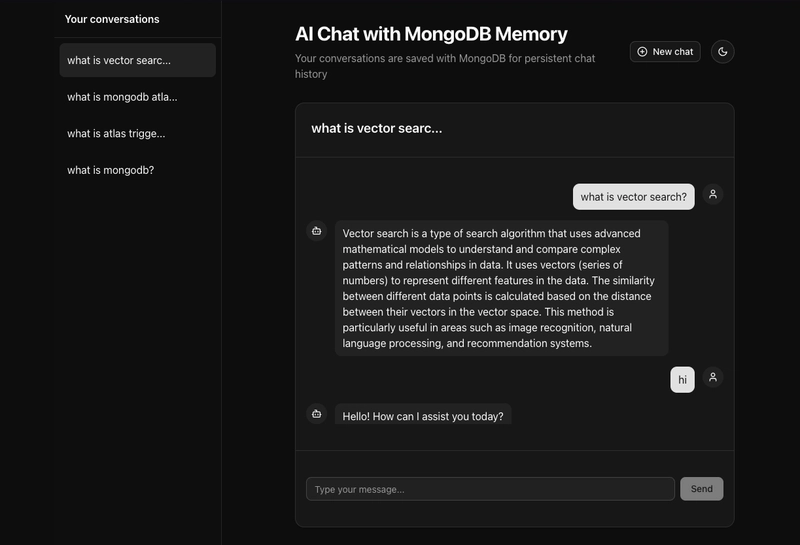Focus the Type your message field
Image resolution: width=800 pixels, height=545 pixels.
pos(490,489)
